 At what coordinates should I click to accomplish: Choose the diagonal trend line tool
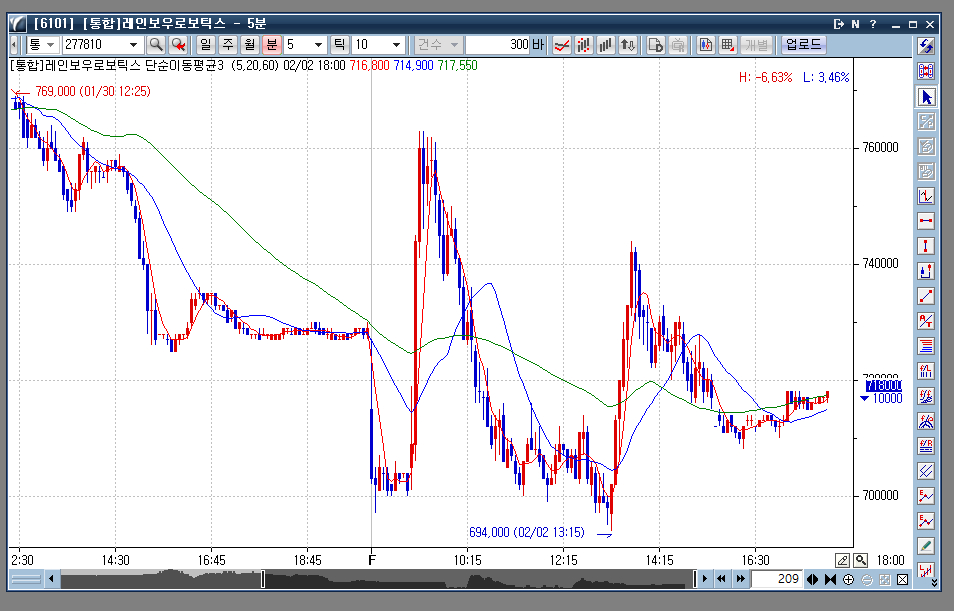tap(926, 296)
